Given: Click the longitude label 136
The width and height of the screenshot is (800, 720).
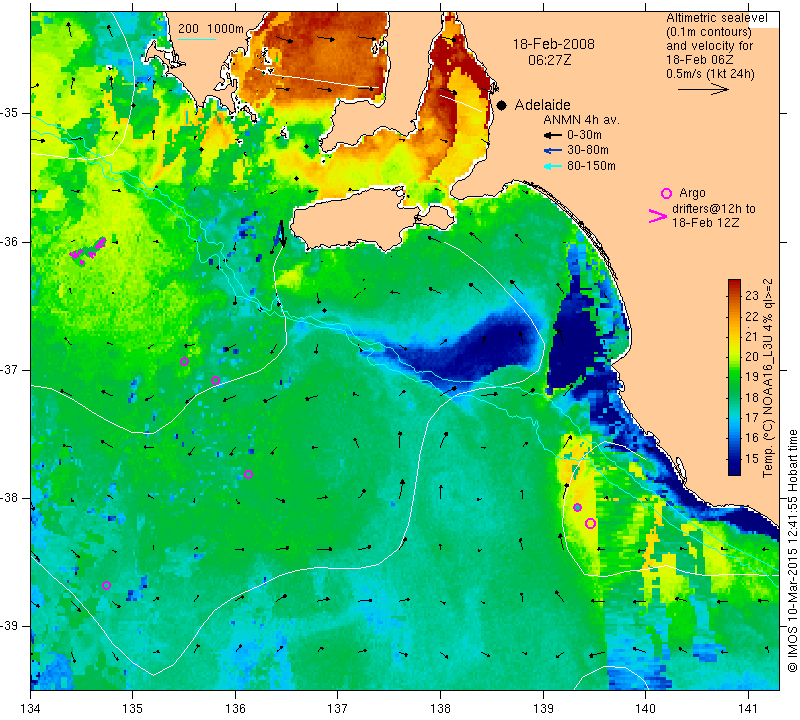Looking at the screenshot, I should (235, 709).
